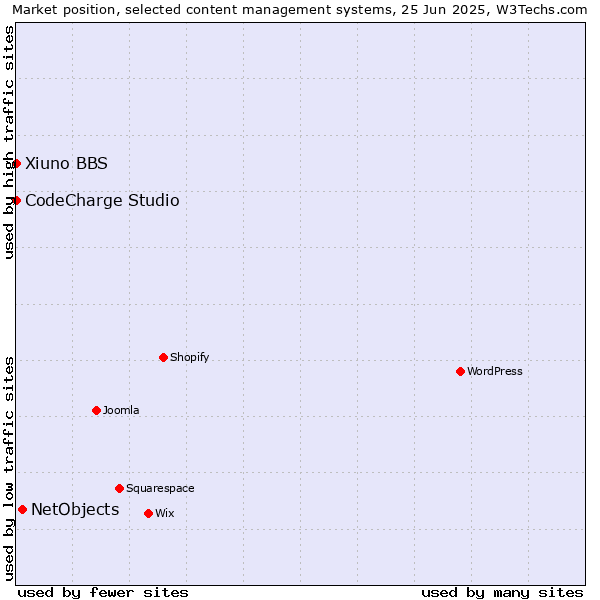Click the 'used by fewer sites' axis label
The height and width of the screenshot is (600, 600).
(103, 593)
